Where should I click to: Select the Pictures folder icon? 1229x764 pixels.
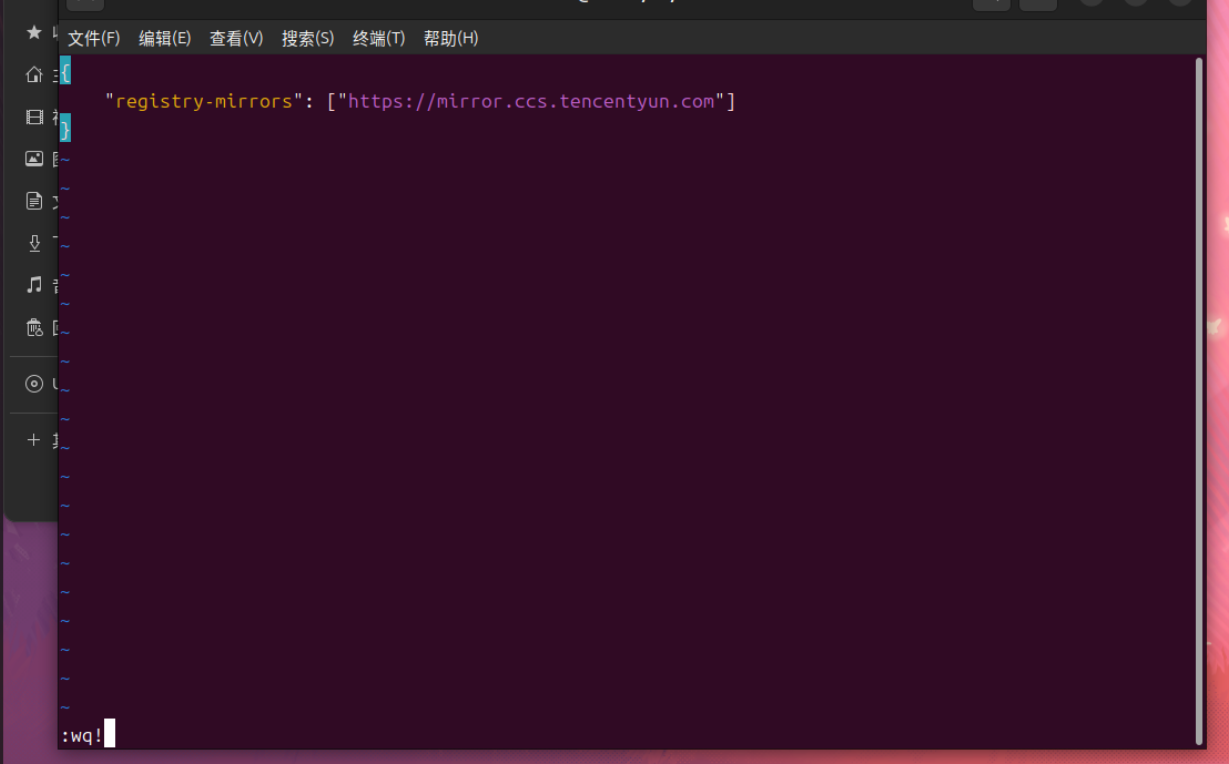34,159
